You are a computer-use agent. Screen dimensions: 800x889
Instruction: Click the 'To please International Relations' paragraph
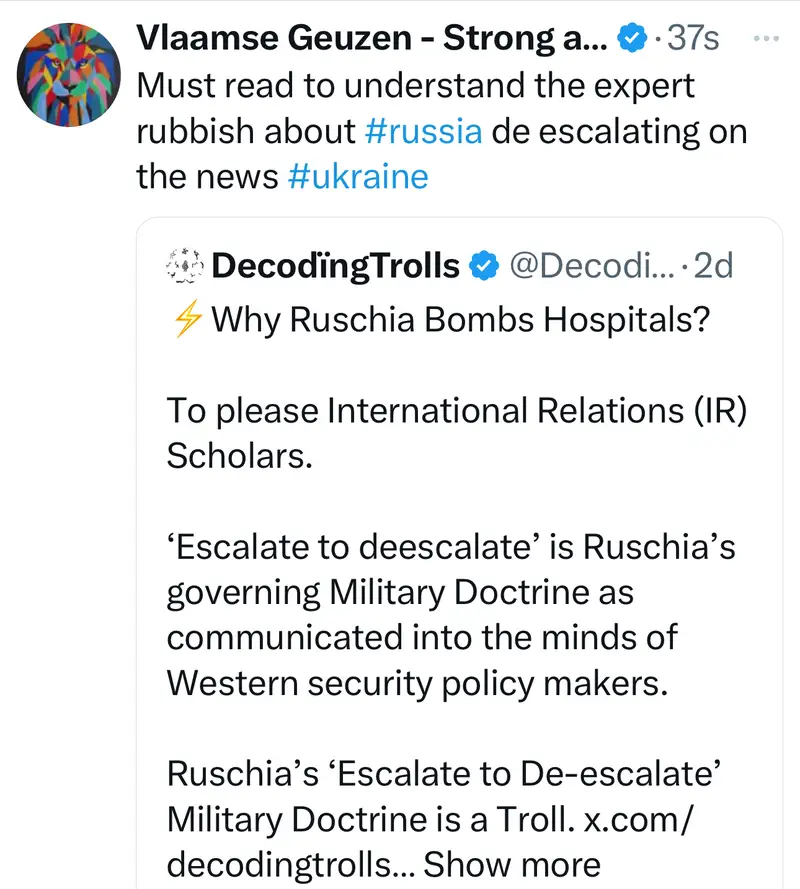point(455,433)
